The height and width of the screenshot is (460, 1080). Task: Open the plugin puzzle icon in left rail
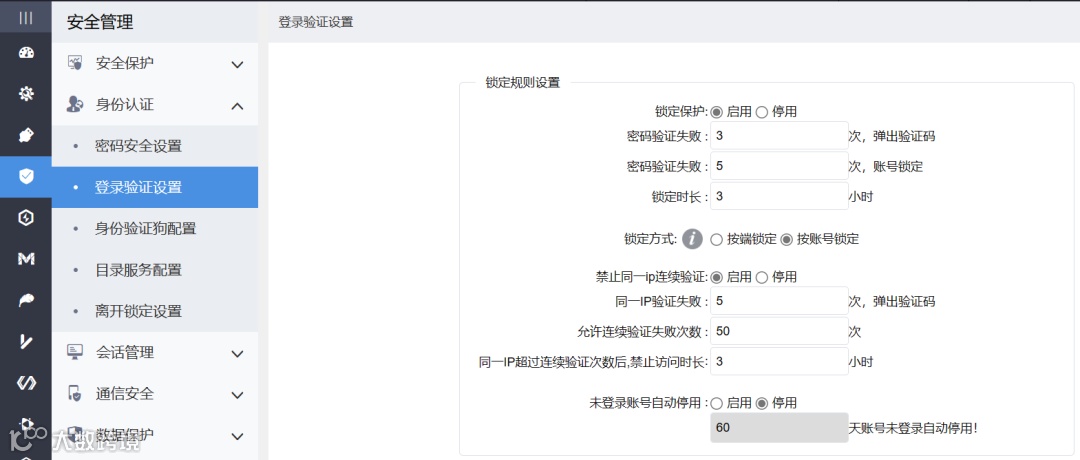pyautogui.click(x=25, y=136)
